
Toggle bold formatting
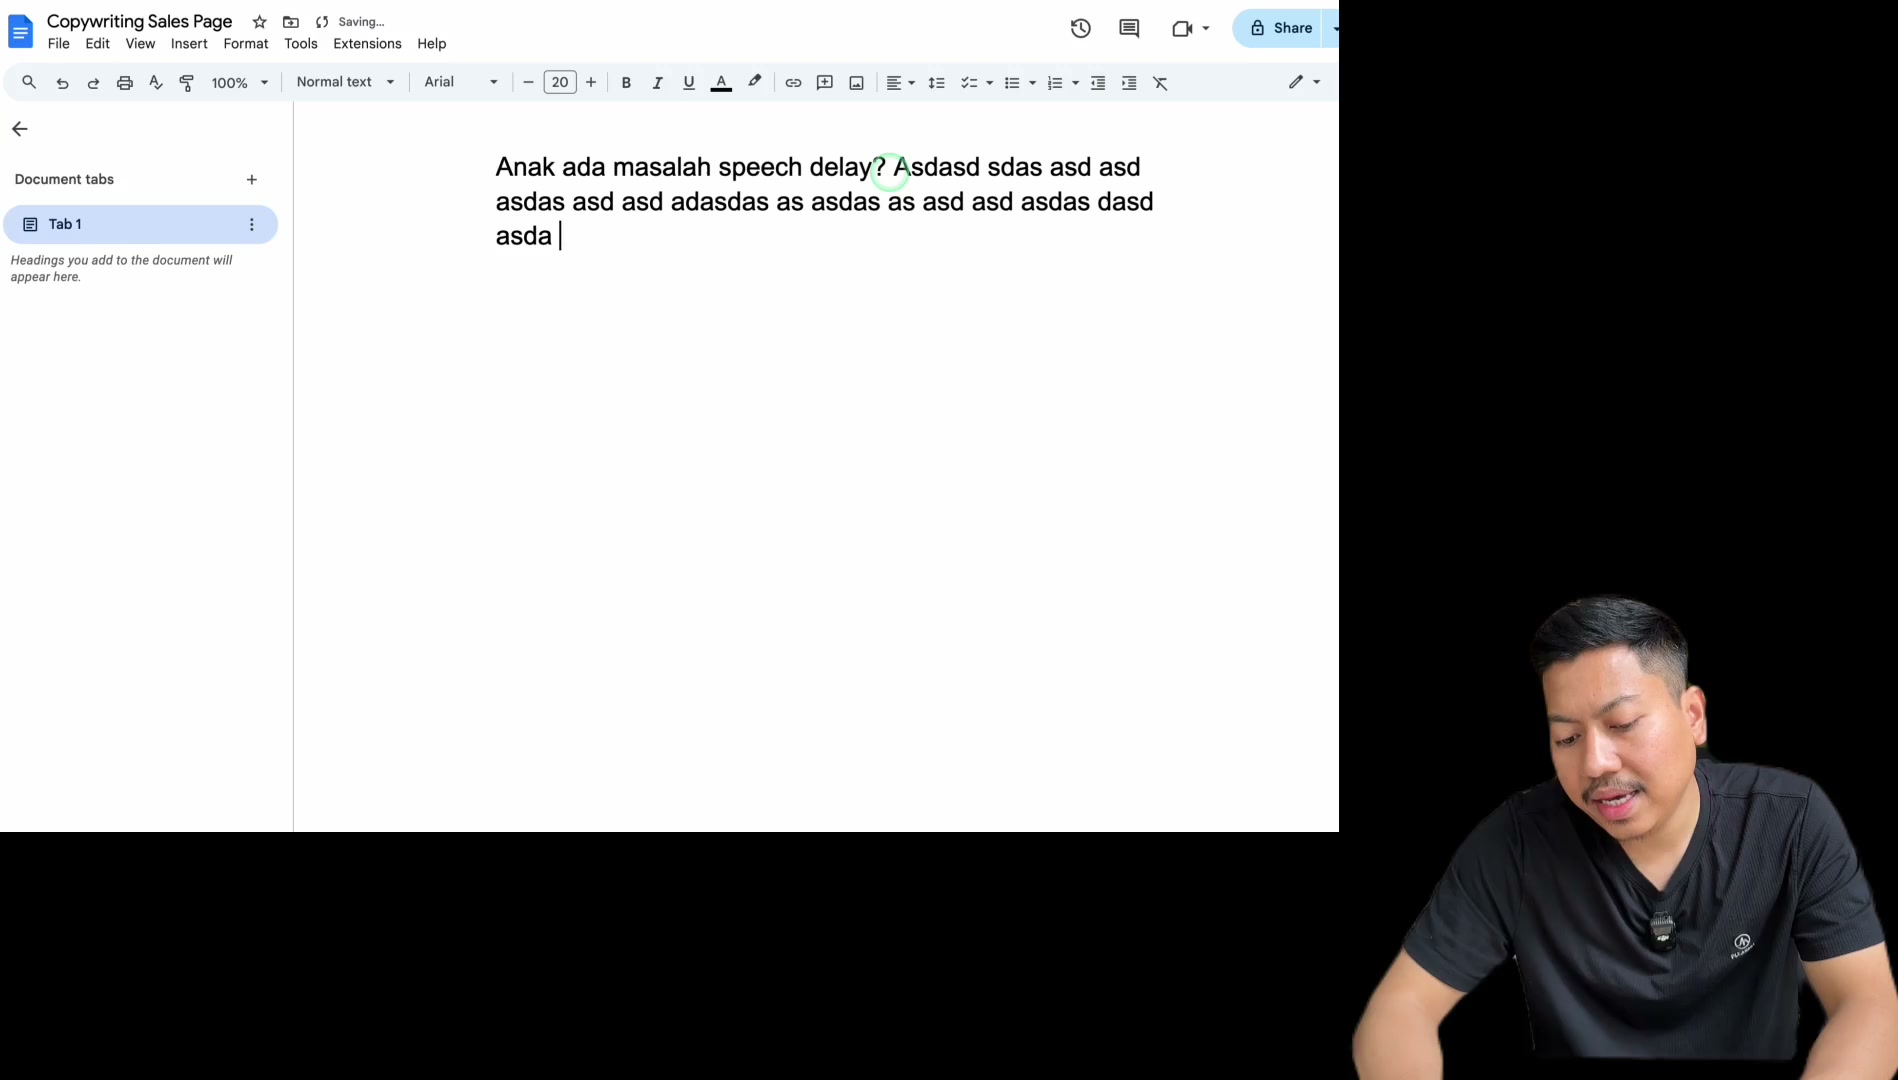tap(626, 83)
